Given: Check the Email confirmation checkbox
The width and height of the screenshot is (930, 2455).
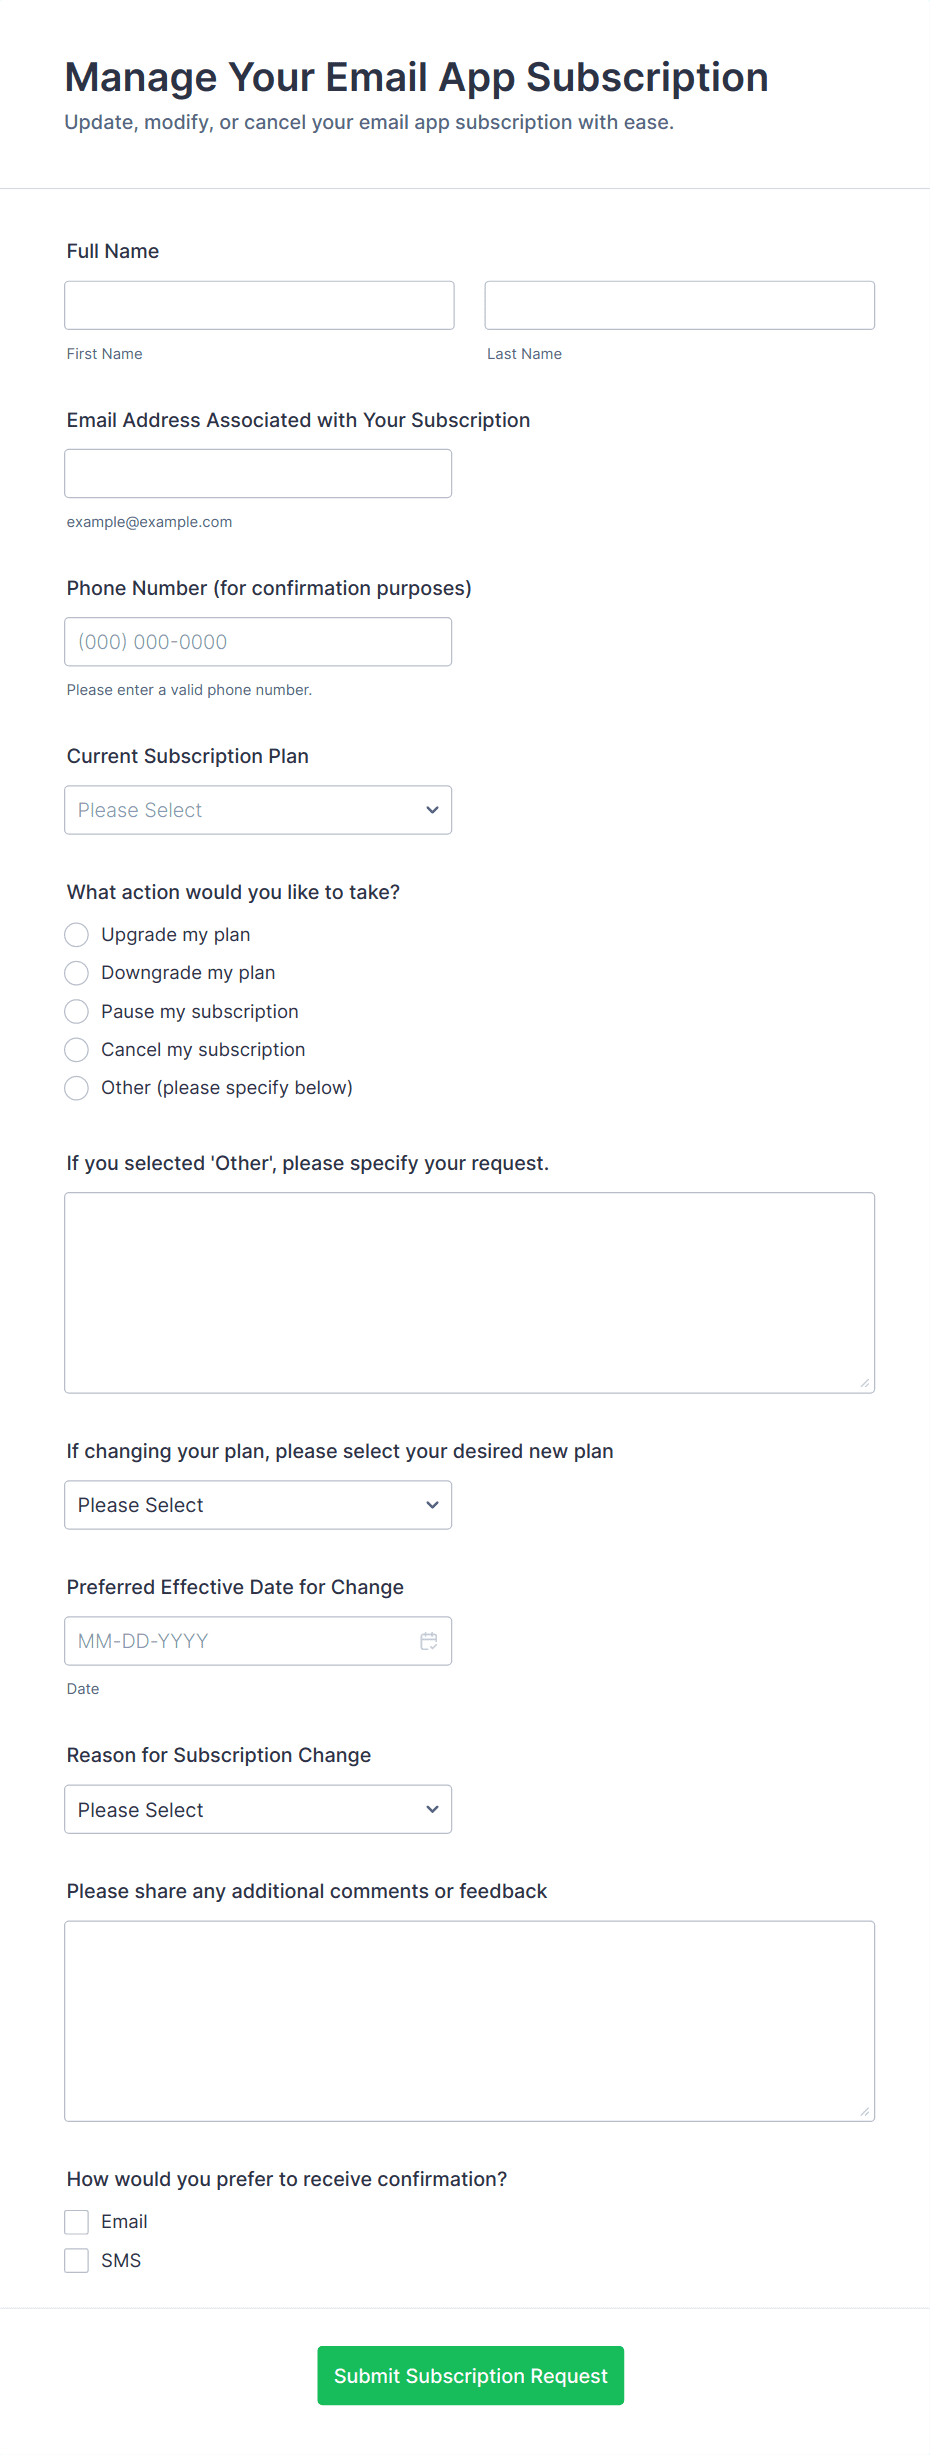Looking at the screenshot, I should tap(77, 2222).
